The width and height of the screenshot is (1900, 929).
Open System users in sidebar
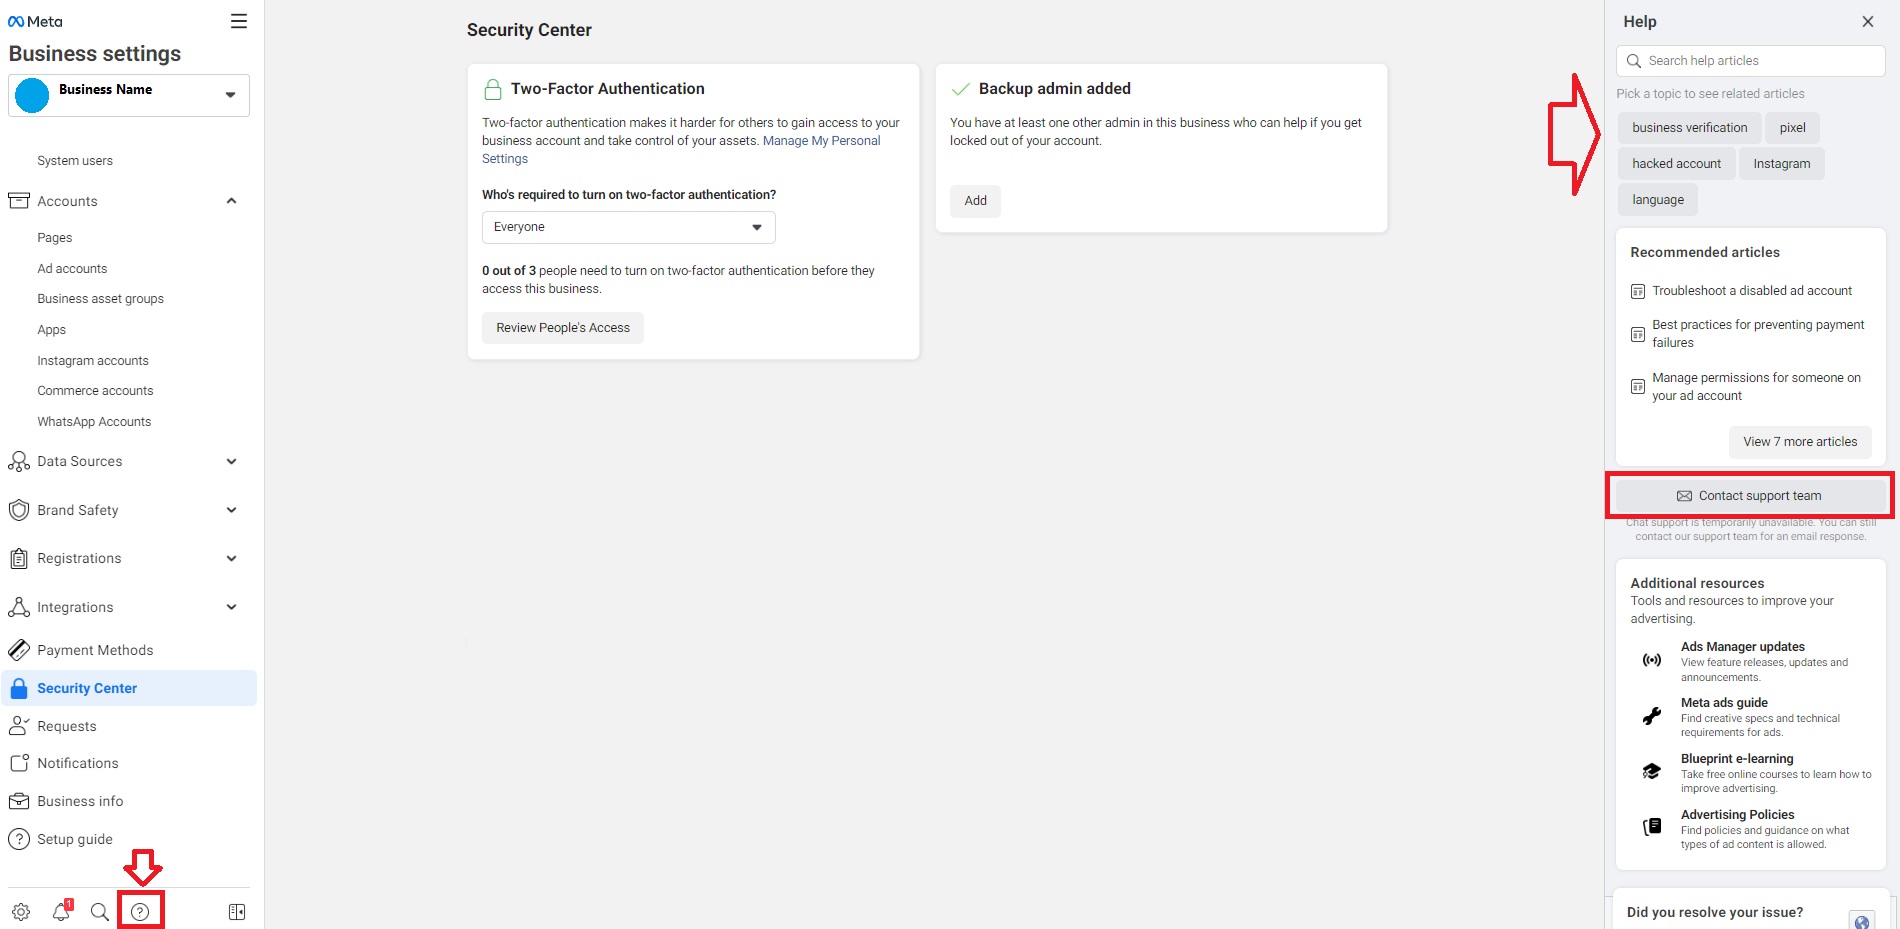pyautogui.click(x=75, y=161)
